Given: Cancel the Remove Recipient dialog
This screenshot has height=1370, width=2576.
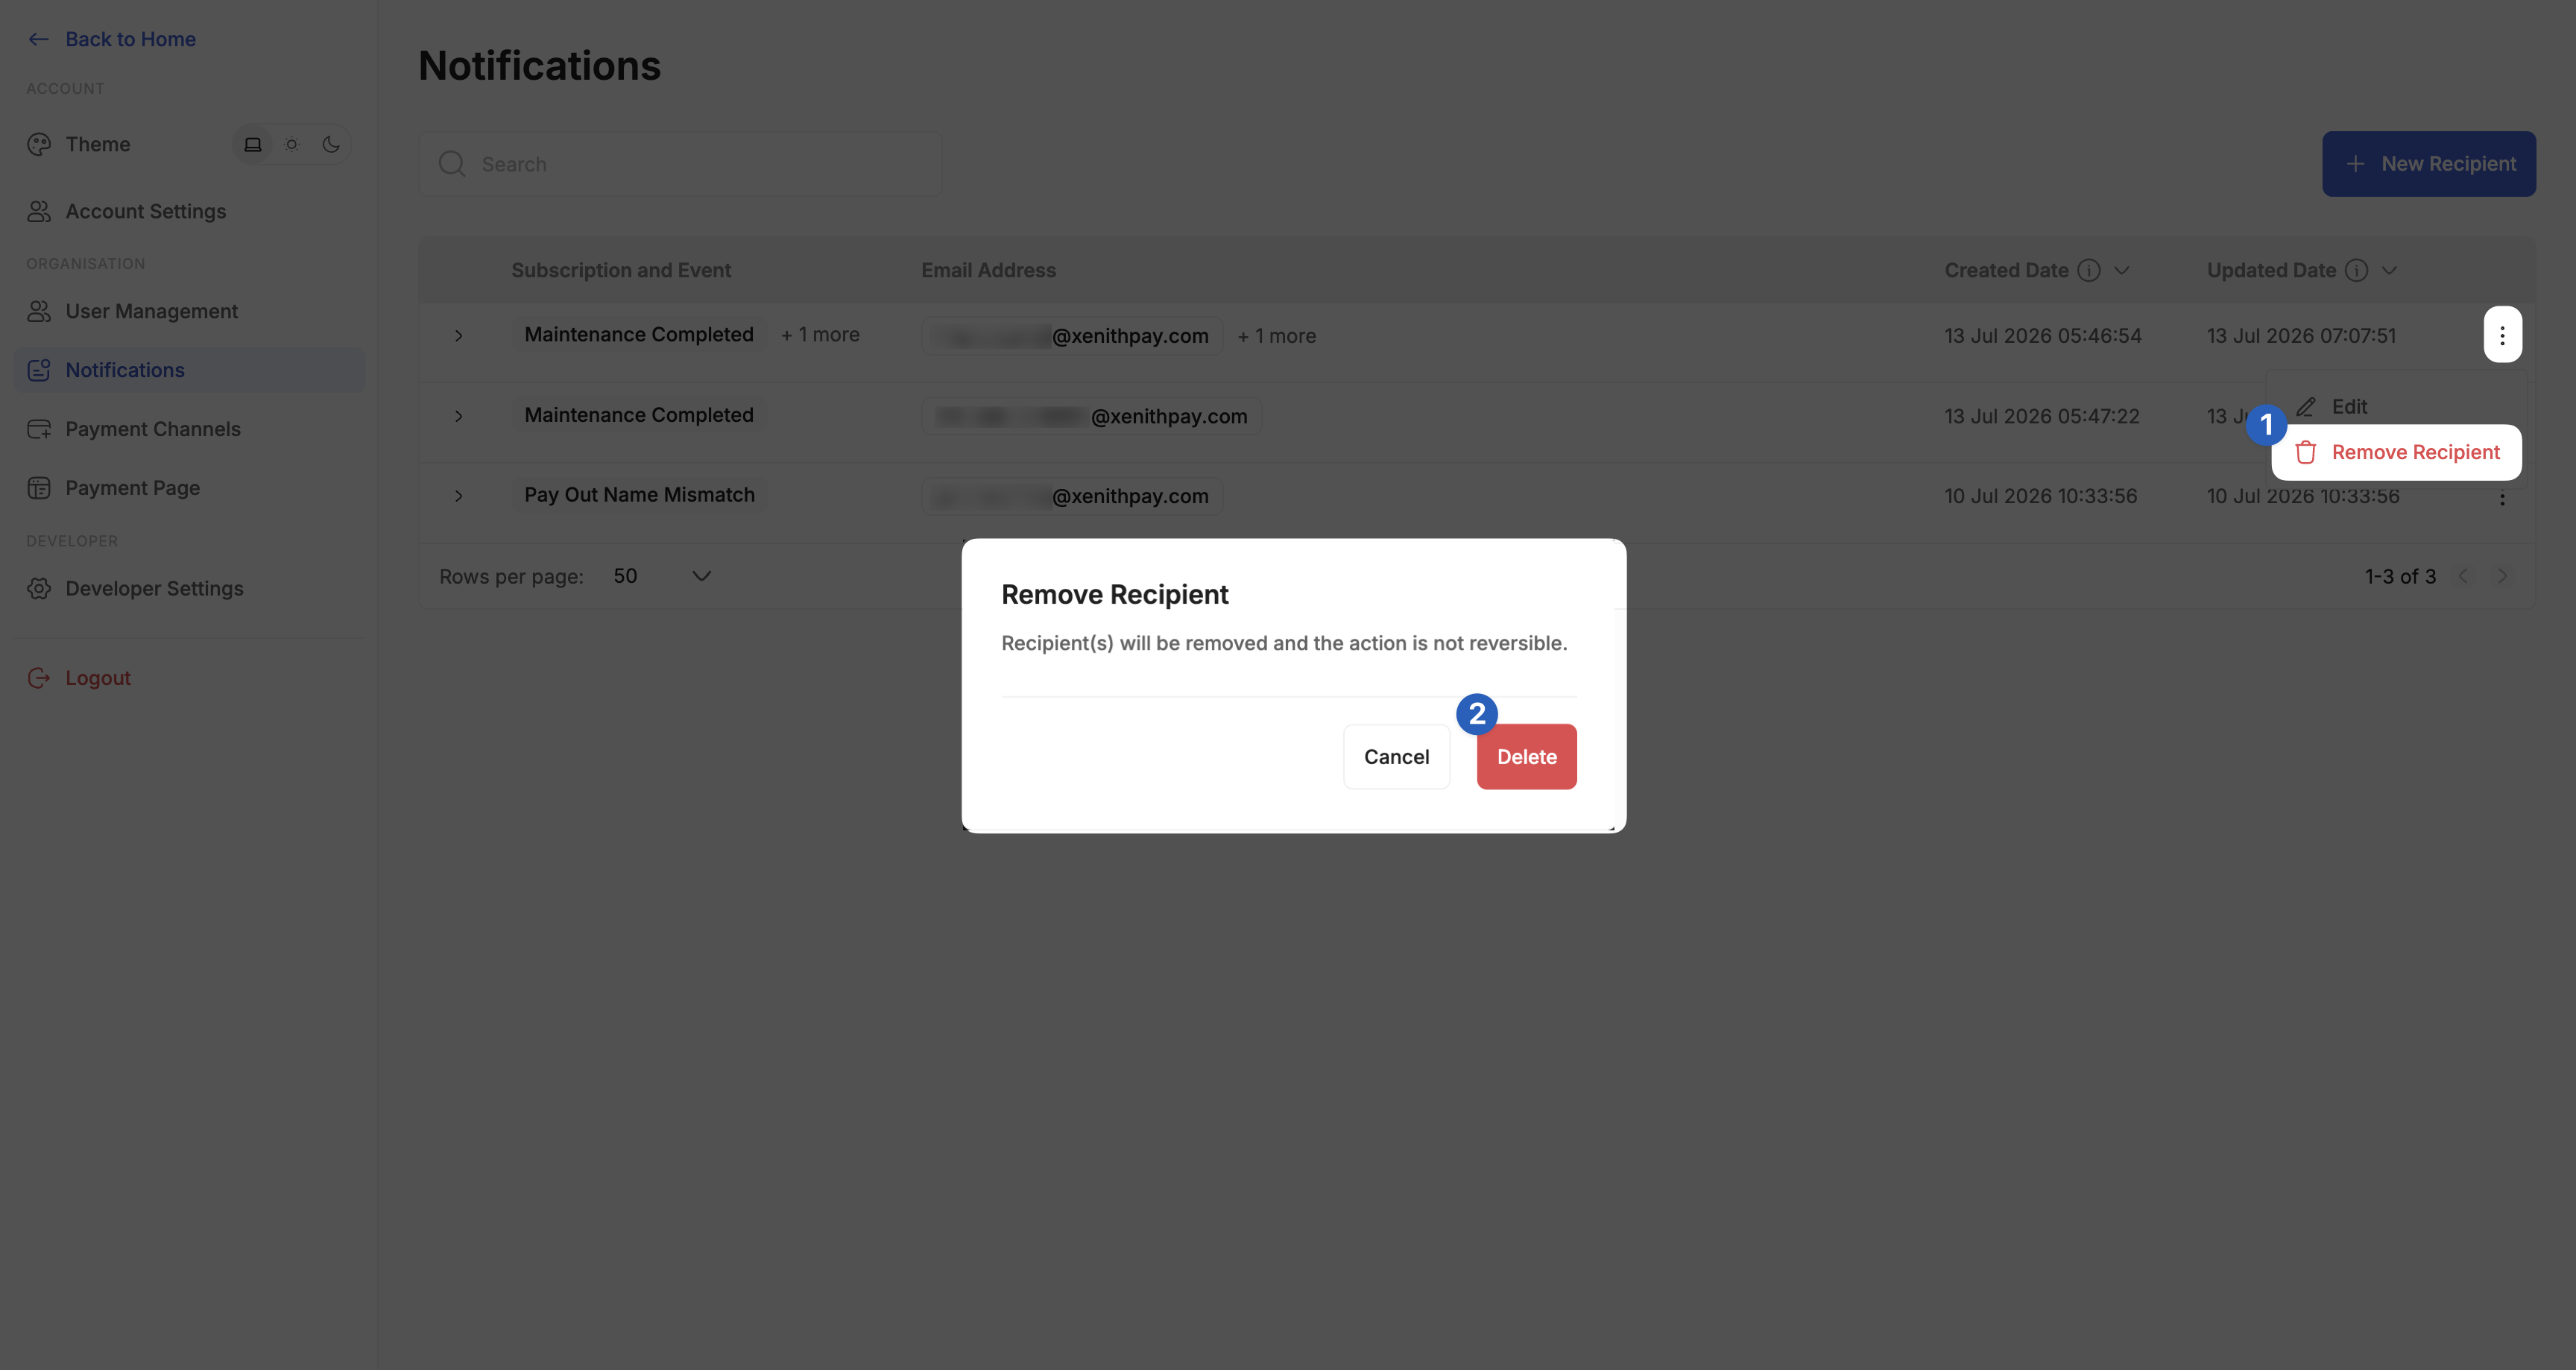Looking at the screenshot, I should pos(1396,757).
